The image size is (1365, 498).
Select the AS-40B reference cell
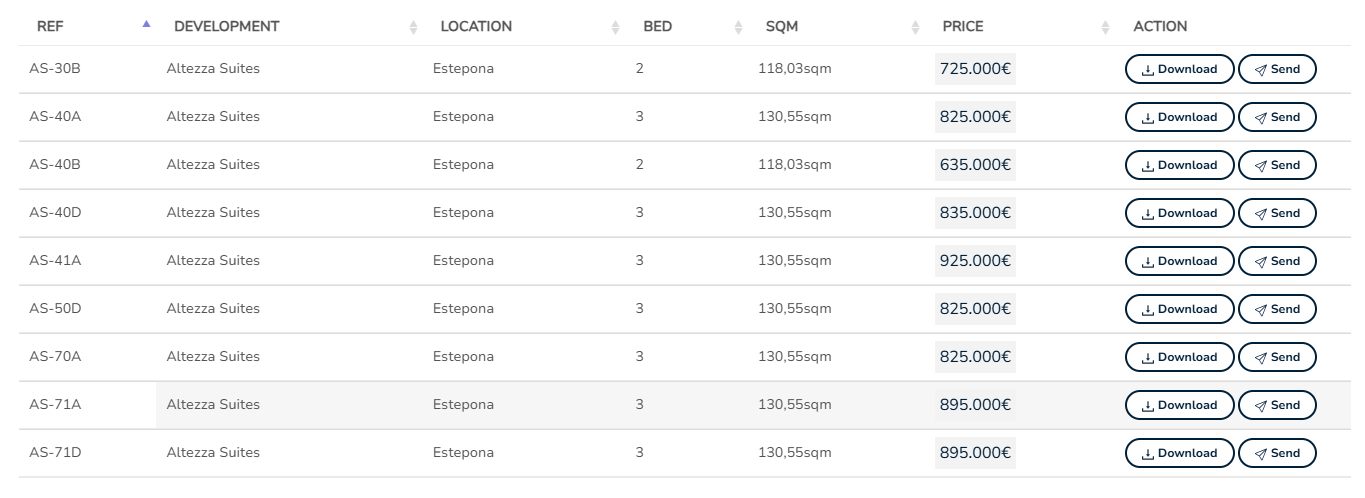point(55,165)
